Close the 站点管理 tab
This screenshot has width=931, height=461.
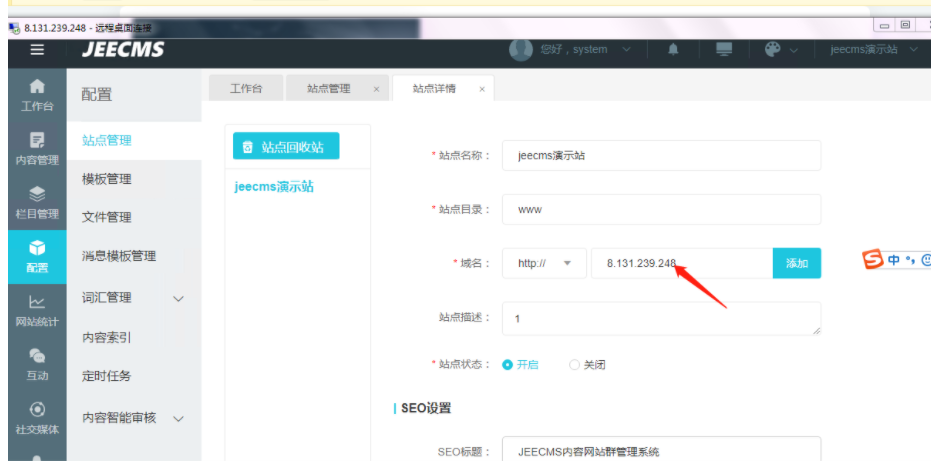click(x=376, y=89)
